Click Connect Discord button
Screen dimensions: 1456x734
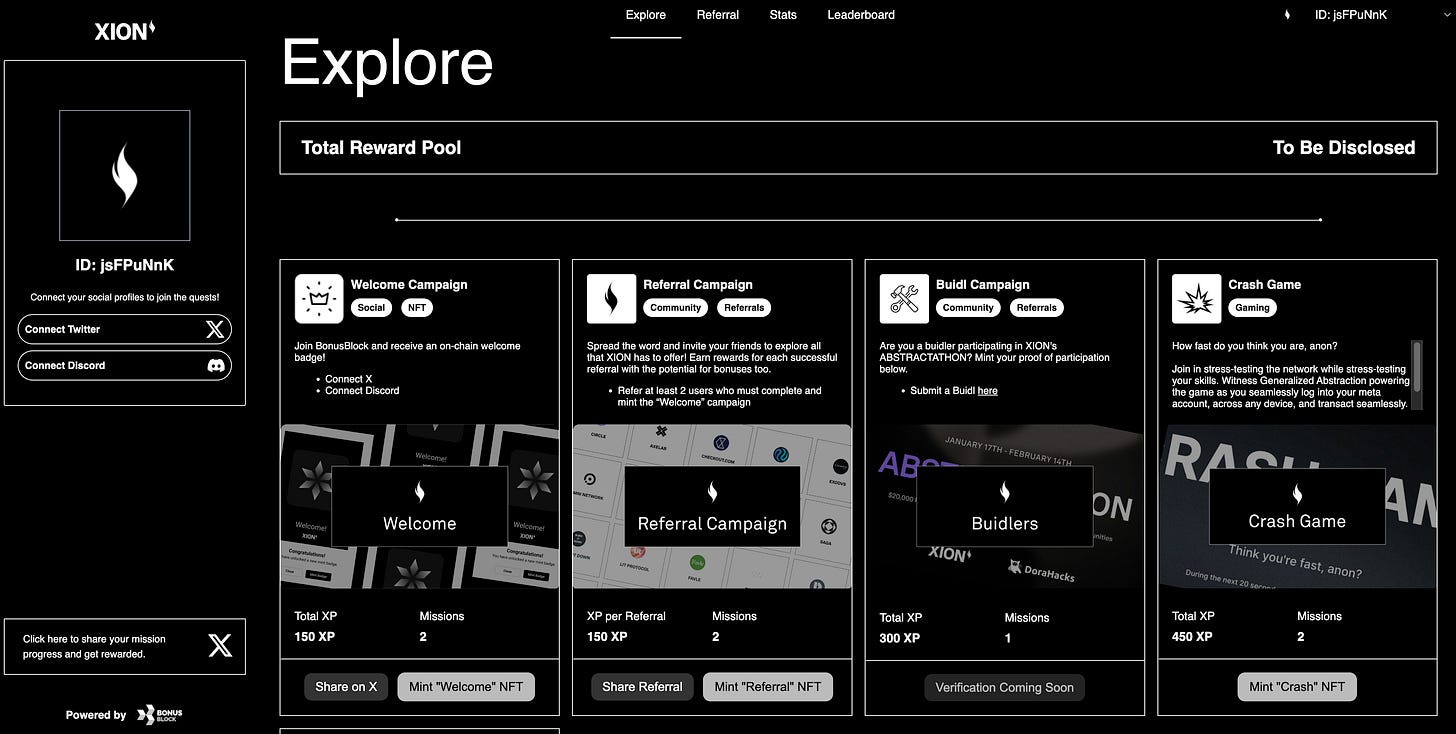(x=125, y=365)
